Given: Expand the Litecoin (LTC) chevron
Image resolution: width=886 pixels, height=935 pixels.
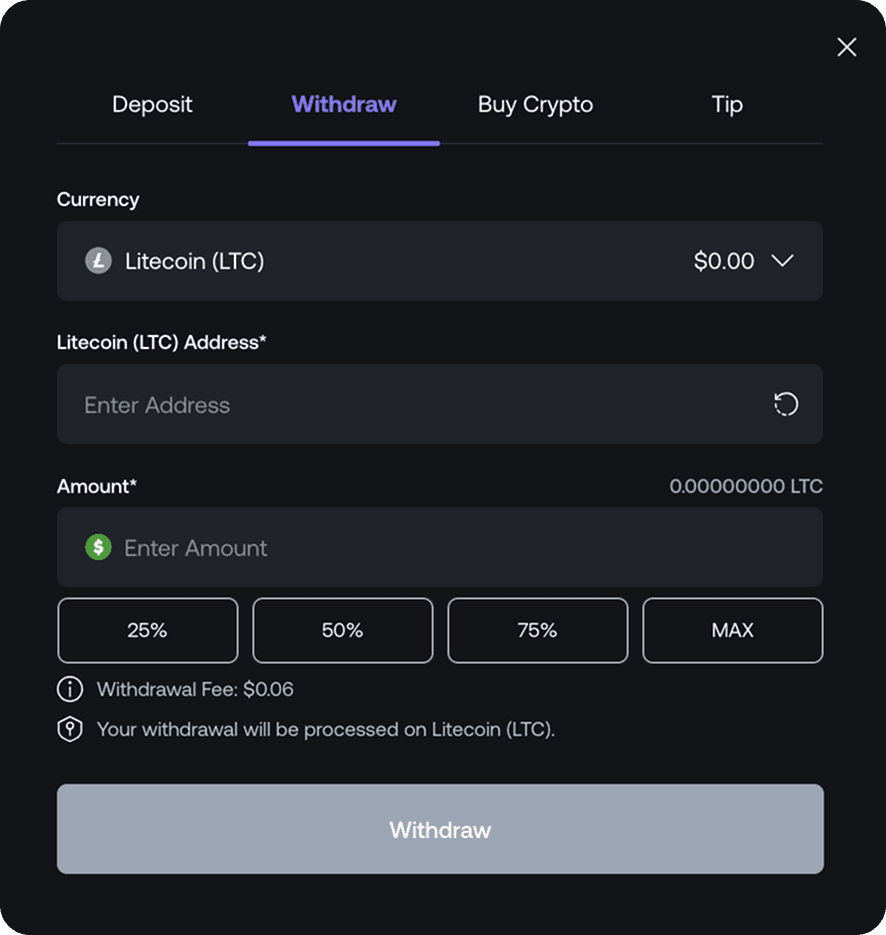Looking at the screenshot, I should [x=783, y=261].
